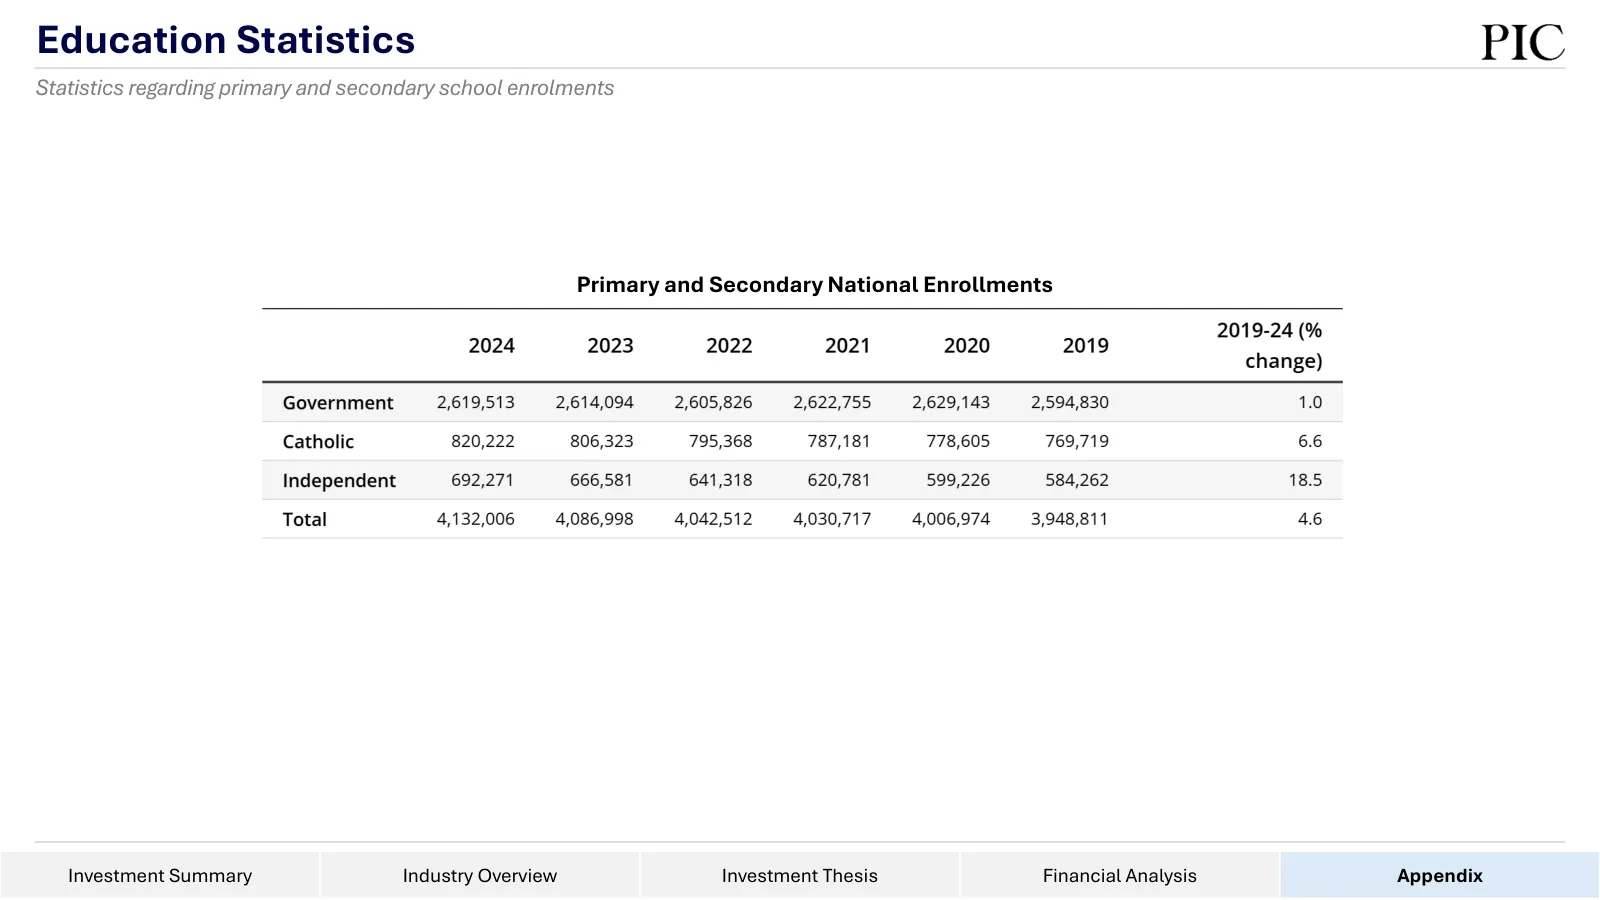The width and height of the screenshot is (1600, 900).
Task: Click Independent 2019 value 584,262
Action: coord(1077,480)
